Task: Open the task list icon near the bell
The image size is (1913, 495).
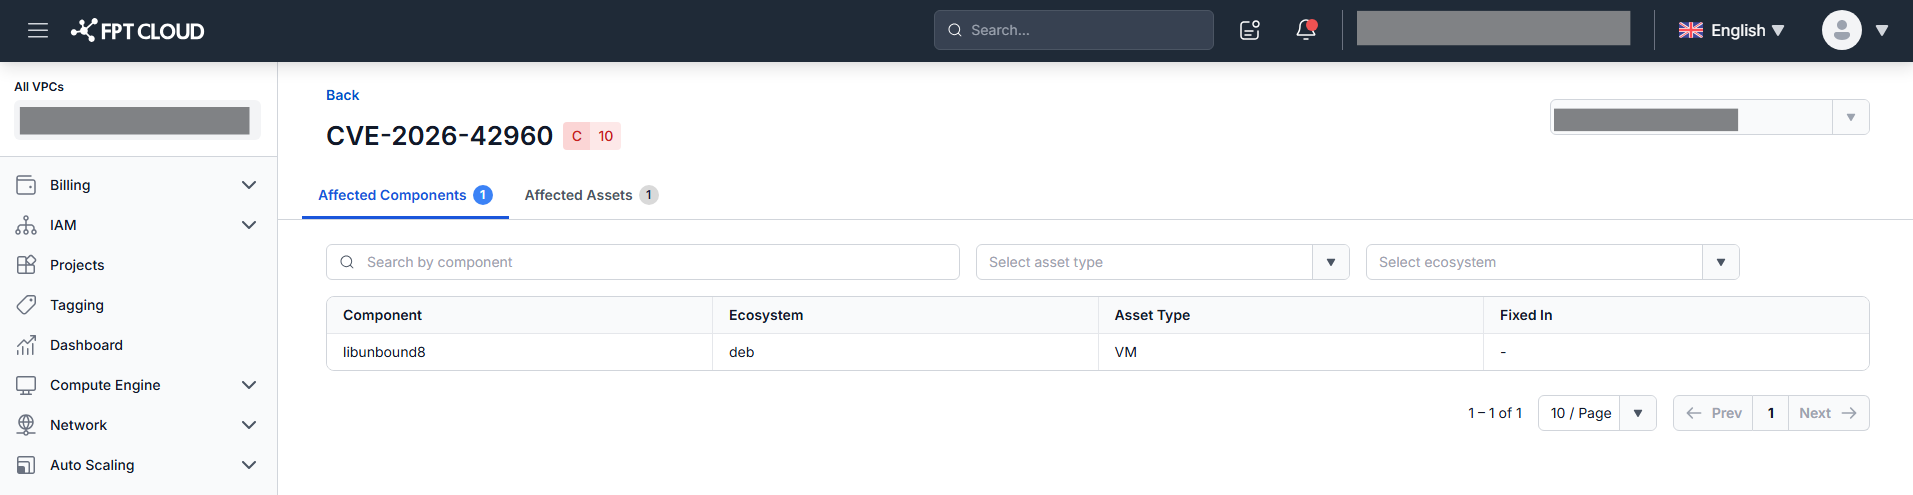Action: tap(1250, 30)
